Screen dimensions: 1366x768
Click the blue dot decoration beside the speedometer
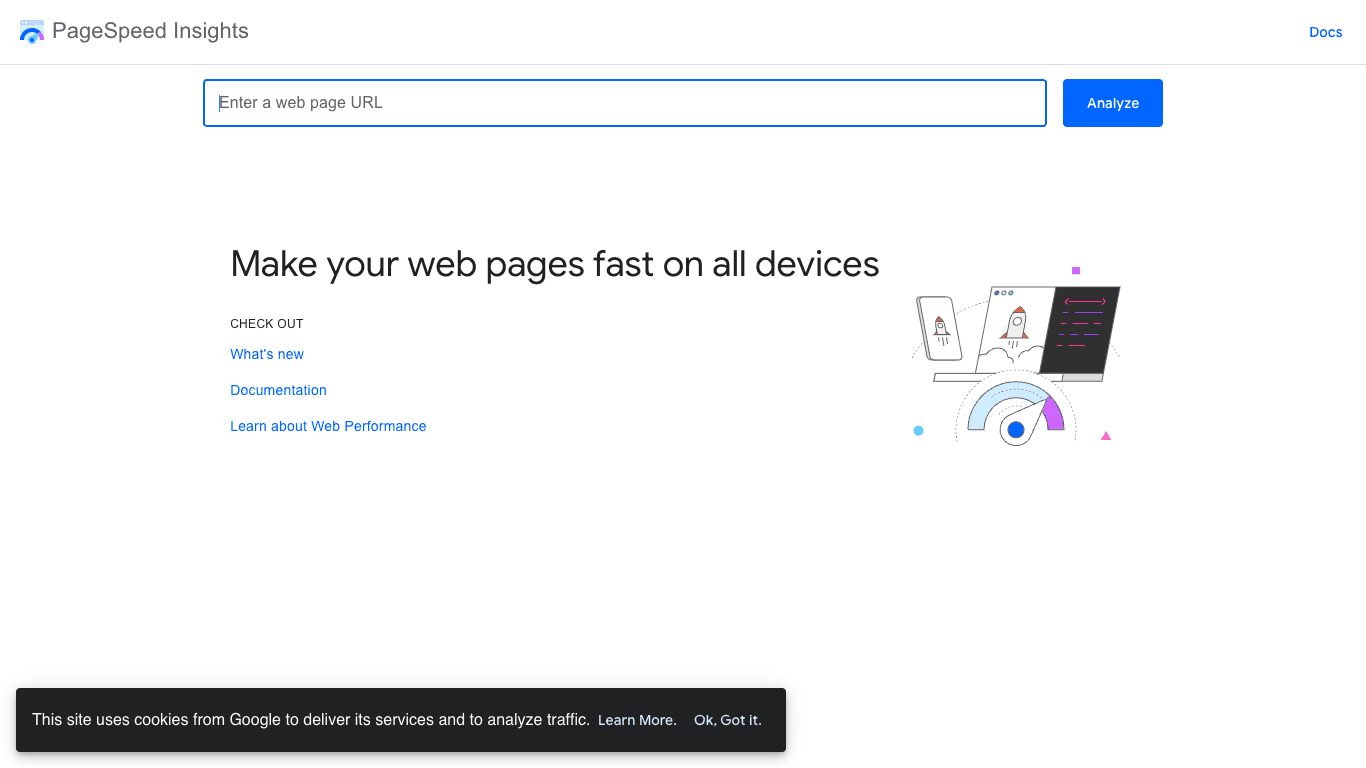pos(918,430)
